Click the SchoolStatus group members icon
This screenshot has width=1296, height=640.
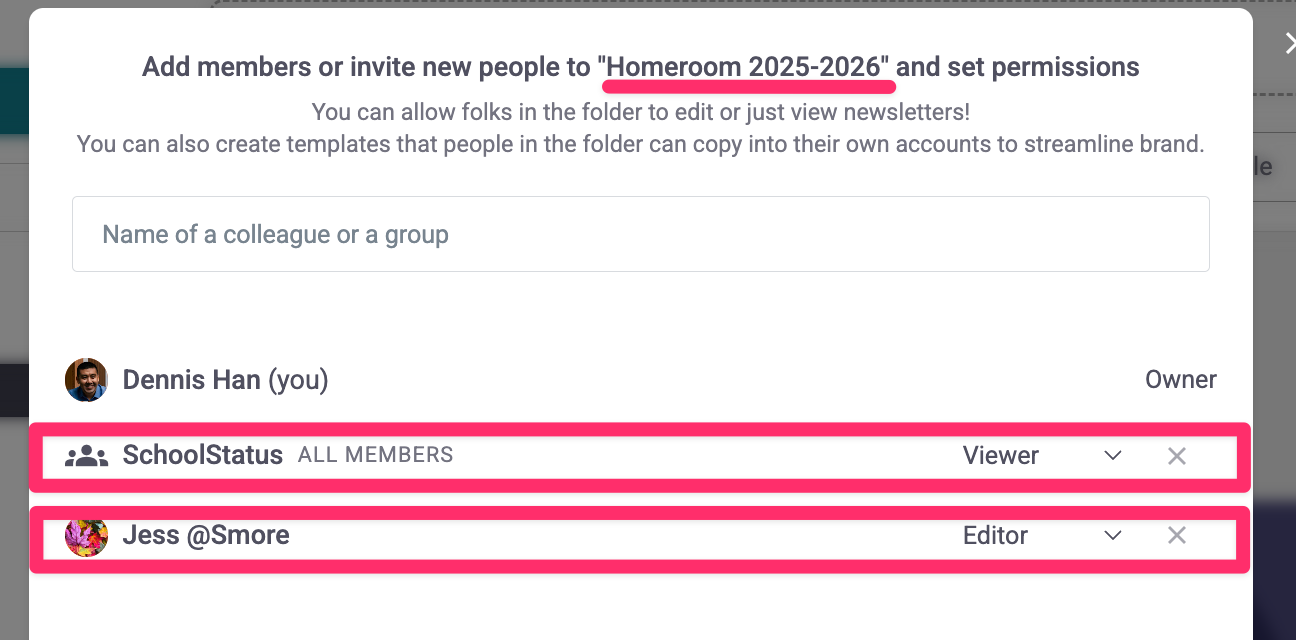(86, 456)
